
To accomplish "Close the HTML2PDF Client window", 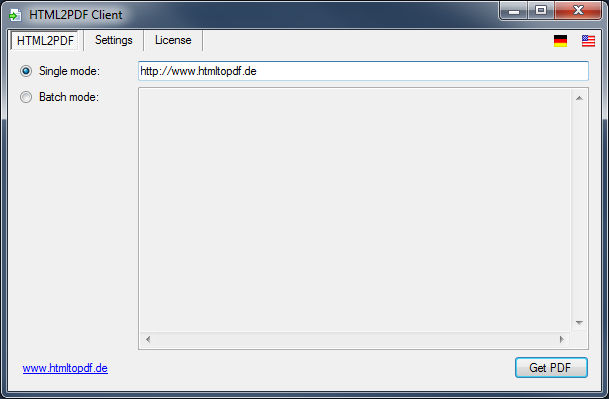I will [578, 11].
